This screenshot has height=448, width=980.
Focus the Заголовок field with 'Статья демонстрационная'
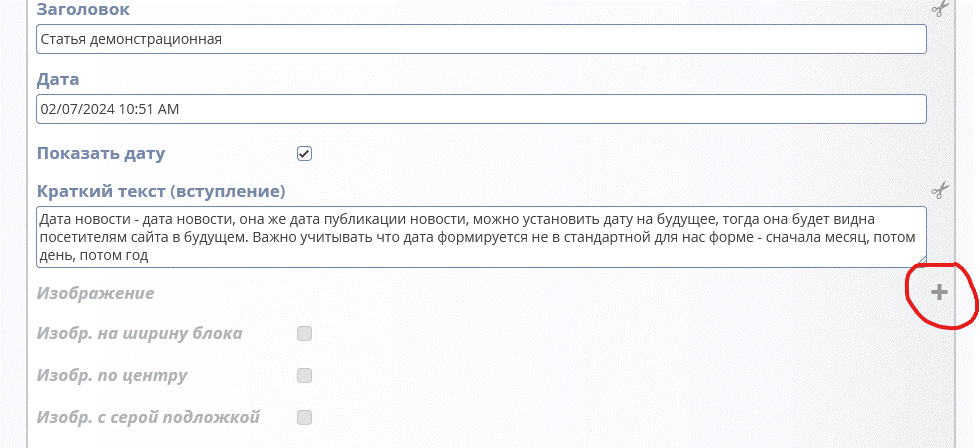point(480,39)
